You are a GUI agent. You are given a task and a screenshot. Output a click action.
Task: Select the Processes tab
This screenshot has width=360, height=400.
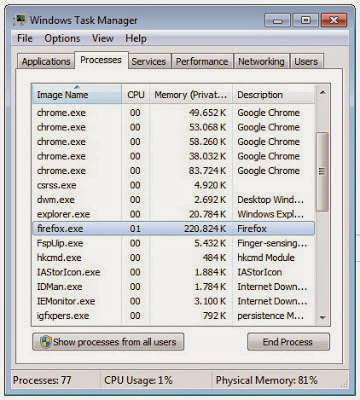click(x=101, y=60)
